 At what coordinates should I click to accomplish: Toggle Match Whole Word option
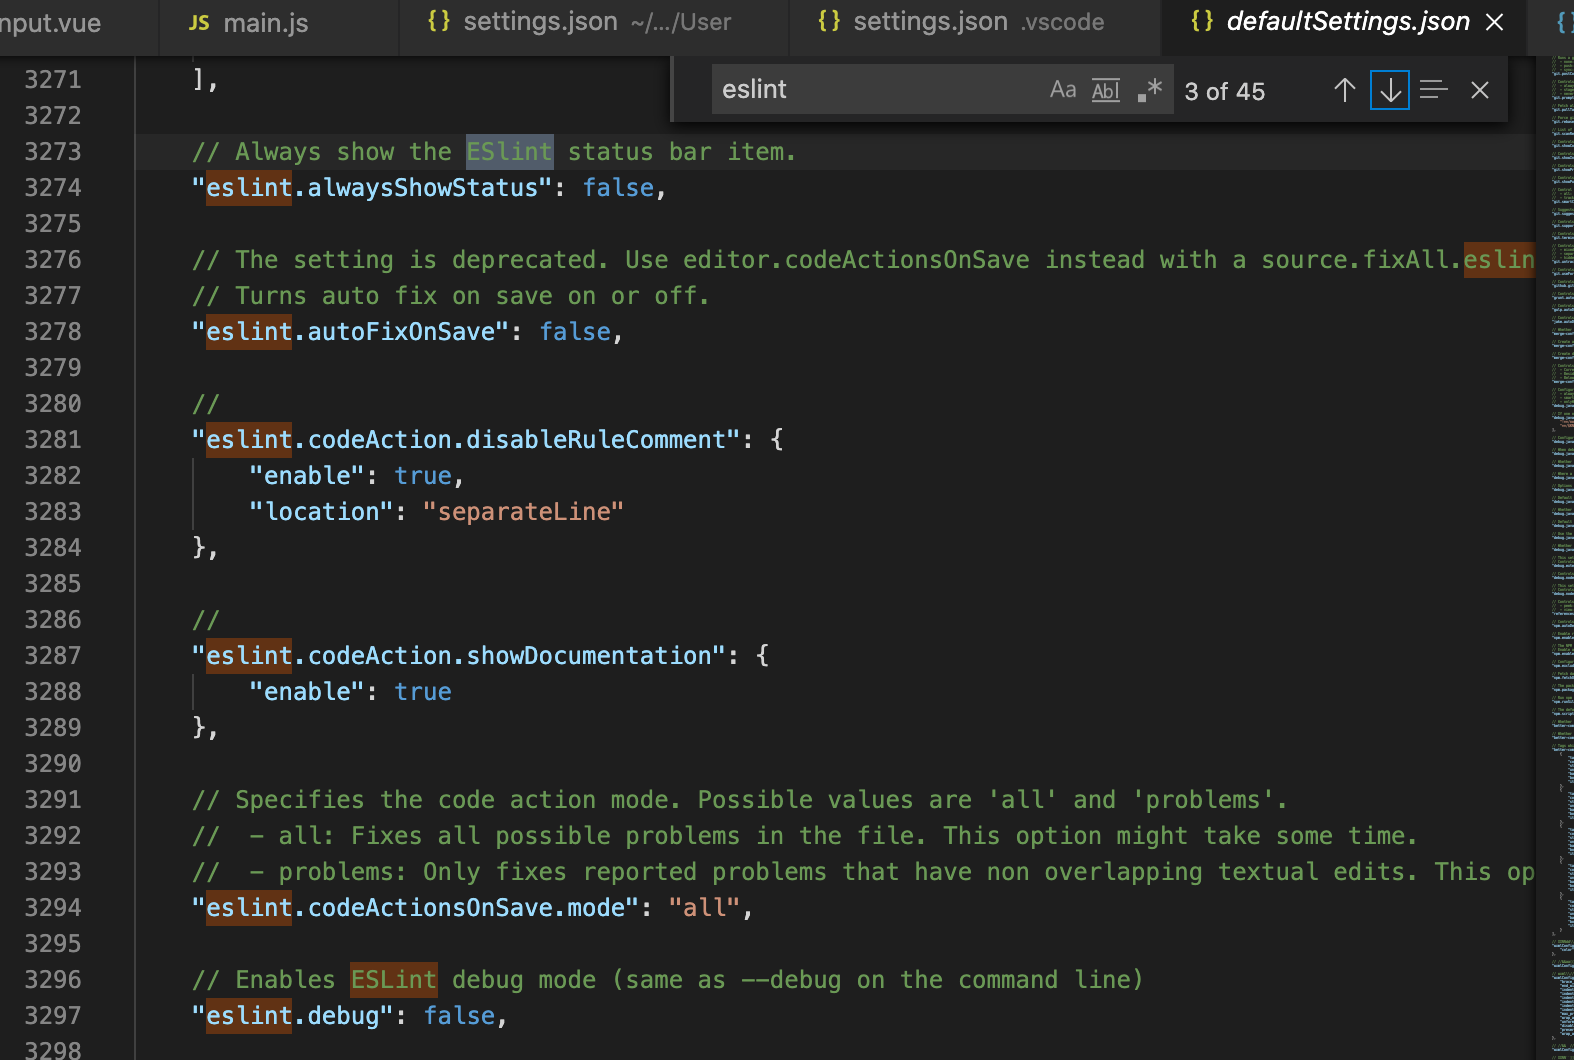pyautogui.click(x=1106, y=90)
